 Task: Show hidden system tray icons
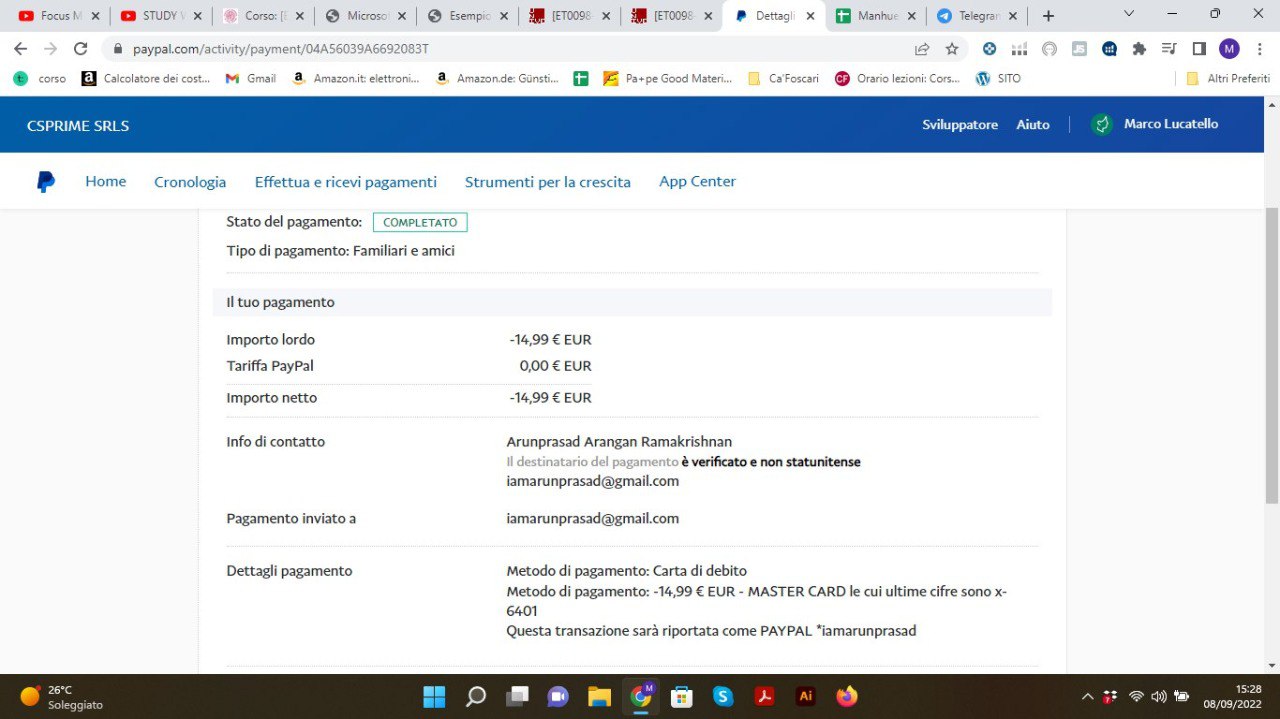click(x=1088, y=696)
